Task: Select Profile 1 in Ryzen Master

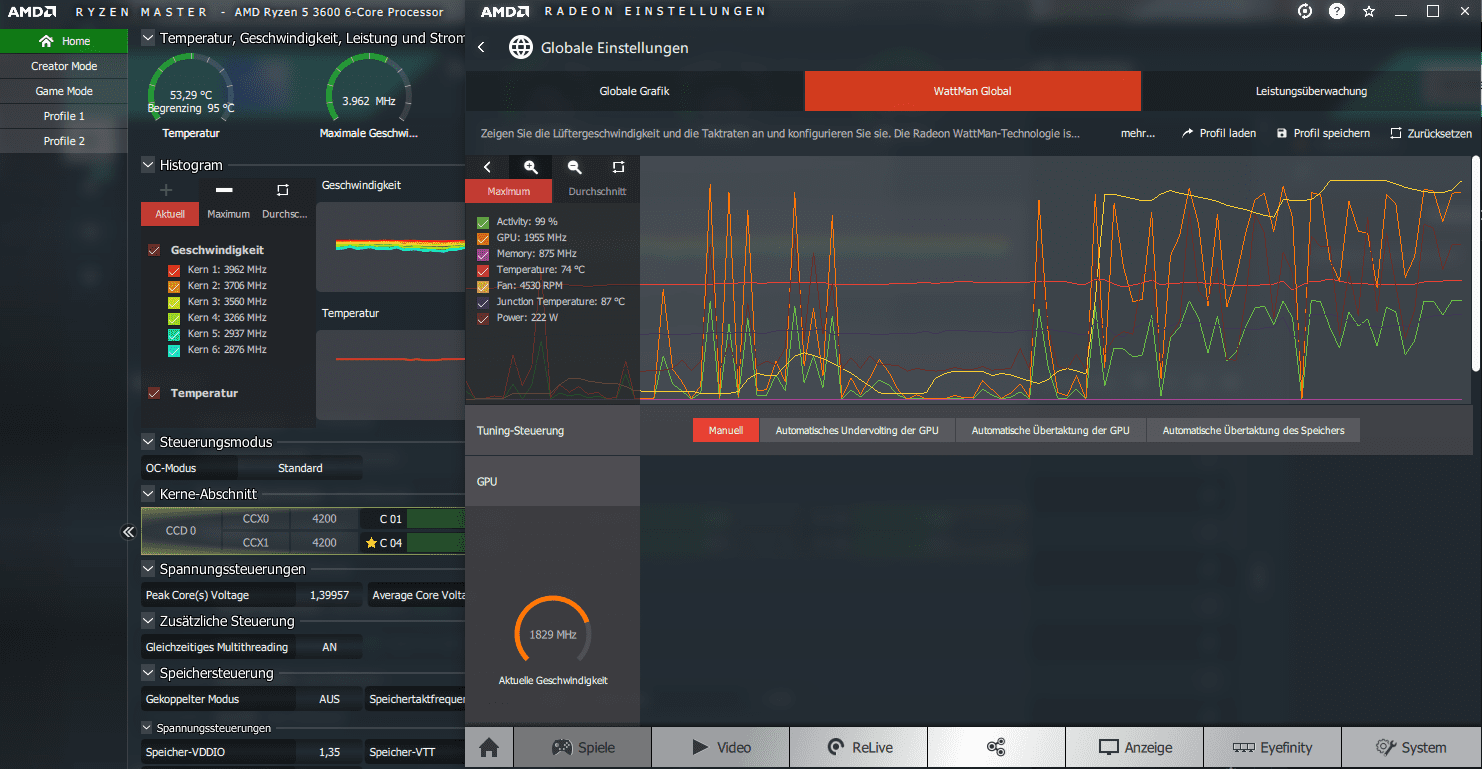Action: click(x=64, y=116)
